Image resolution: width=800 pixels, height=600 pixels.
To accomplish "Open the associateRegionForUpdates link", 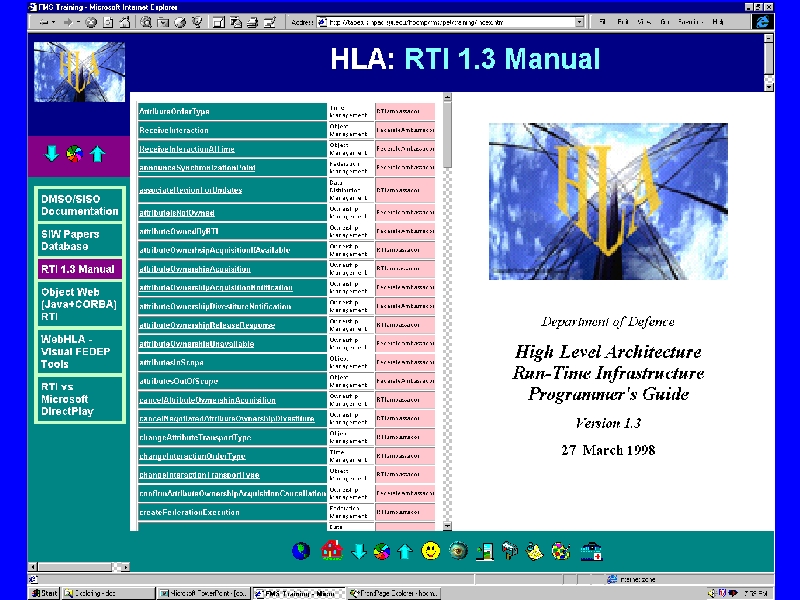I will pos(190,190).
